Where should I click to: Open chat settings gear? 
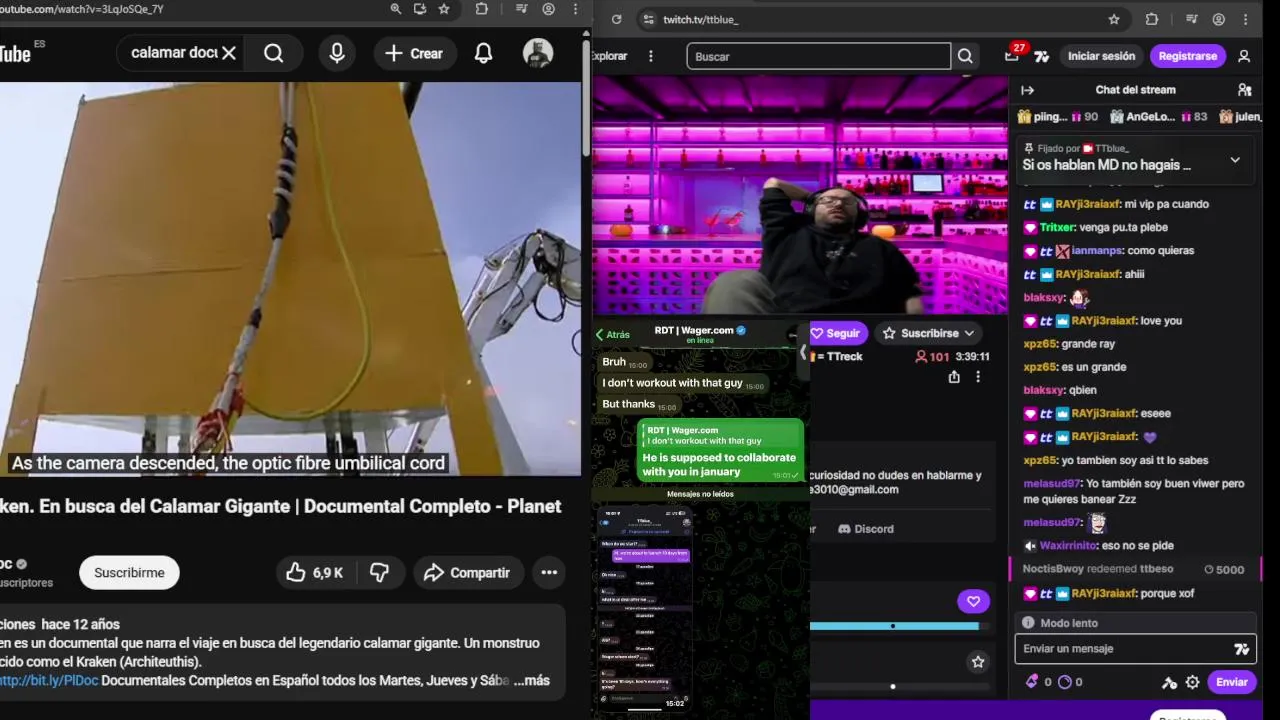click(x=1192, y=682)
